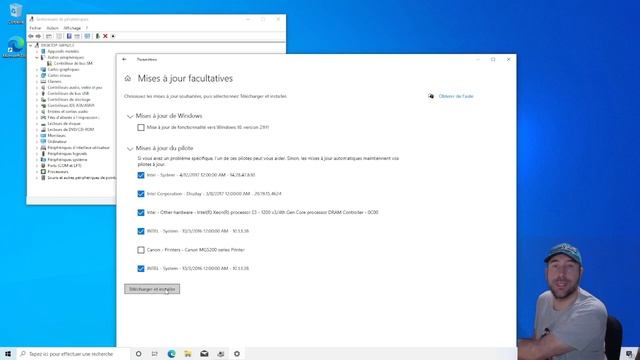Select Entrées et sorties audio category
The width and height of the screenshot is (640, 360).
[x=68, y=112]
